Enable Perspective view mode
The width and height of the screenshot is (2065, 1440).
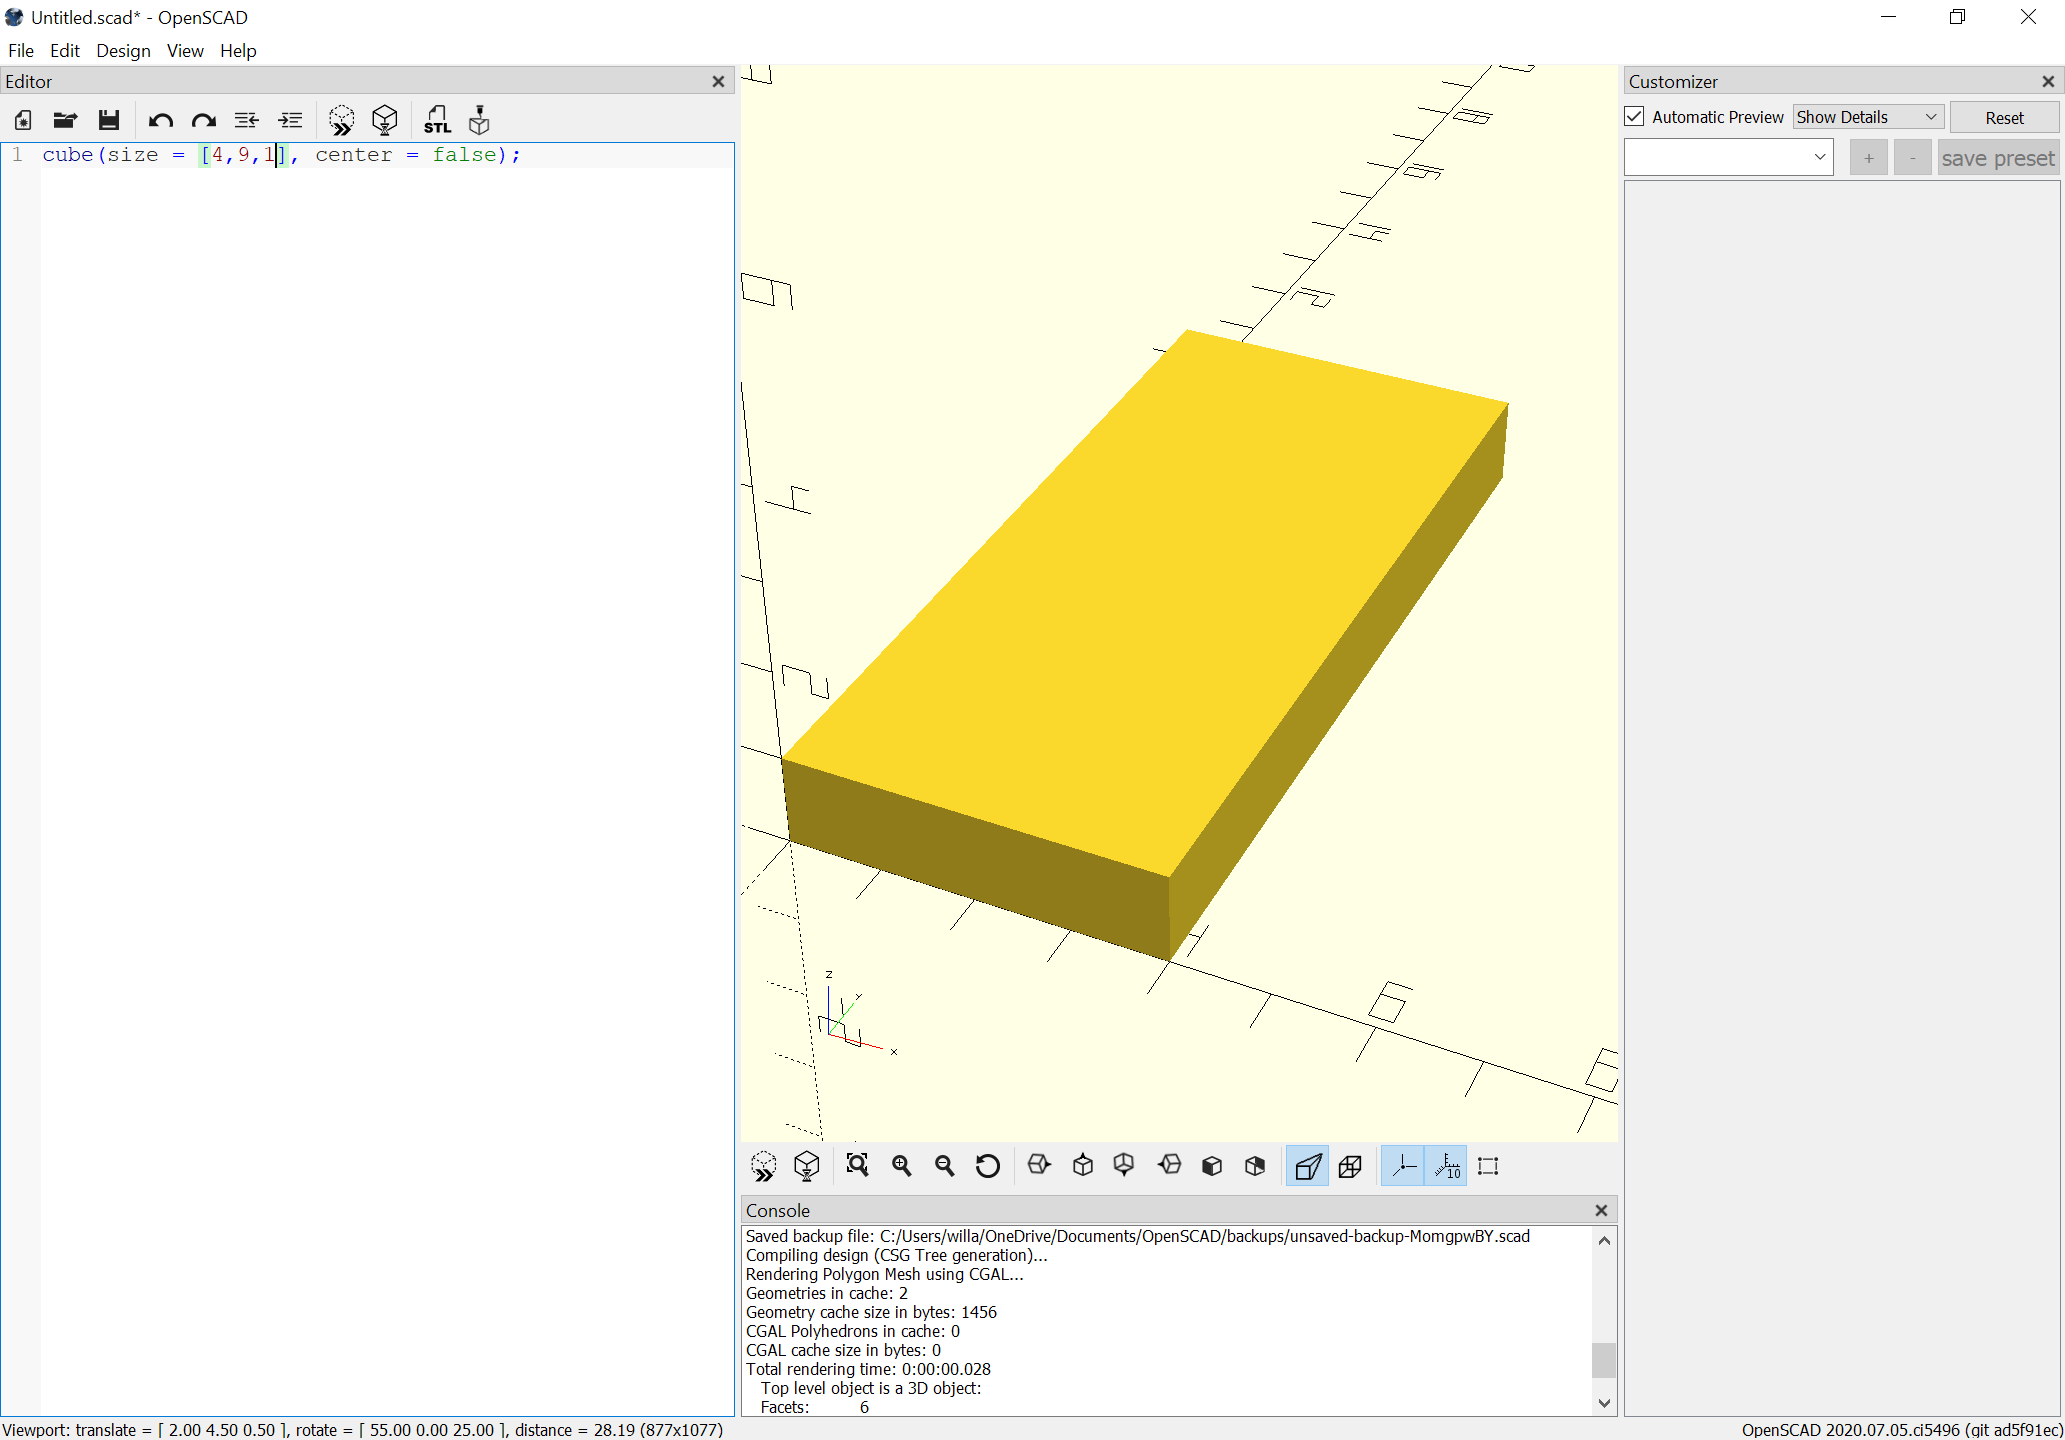(x=1307, y=1165)
